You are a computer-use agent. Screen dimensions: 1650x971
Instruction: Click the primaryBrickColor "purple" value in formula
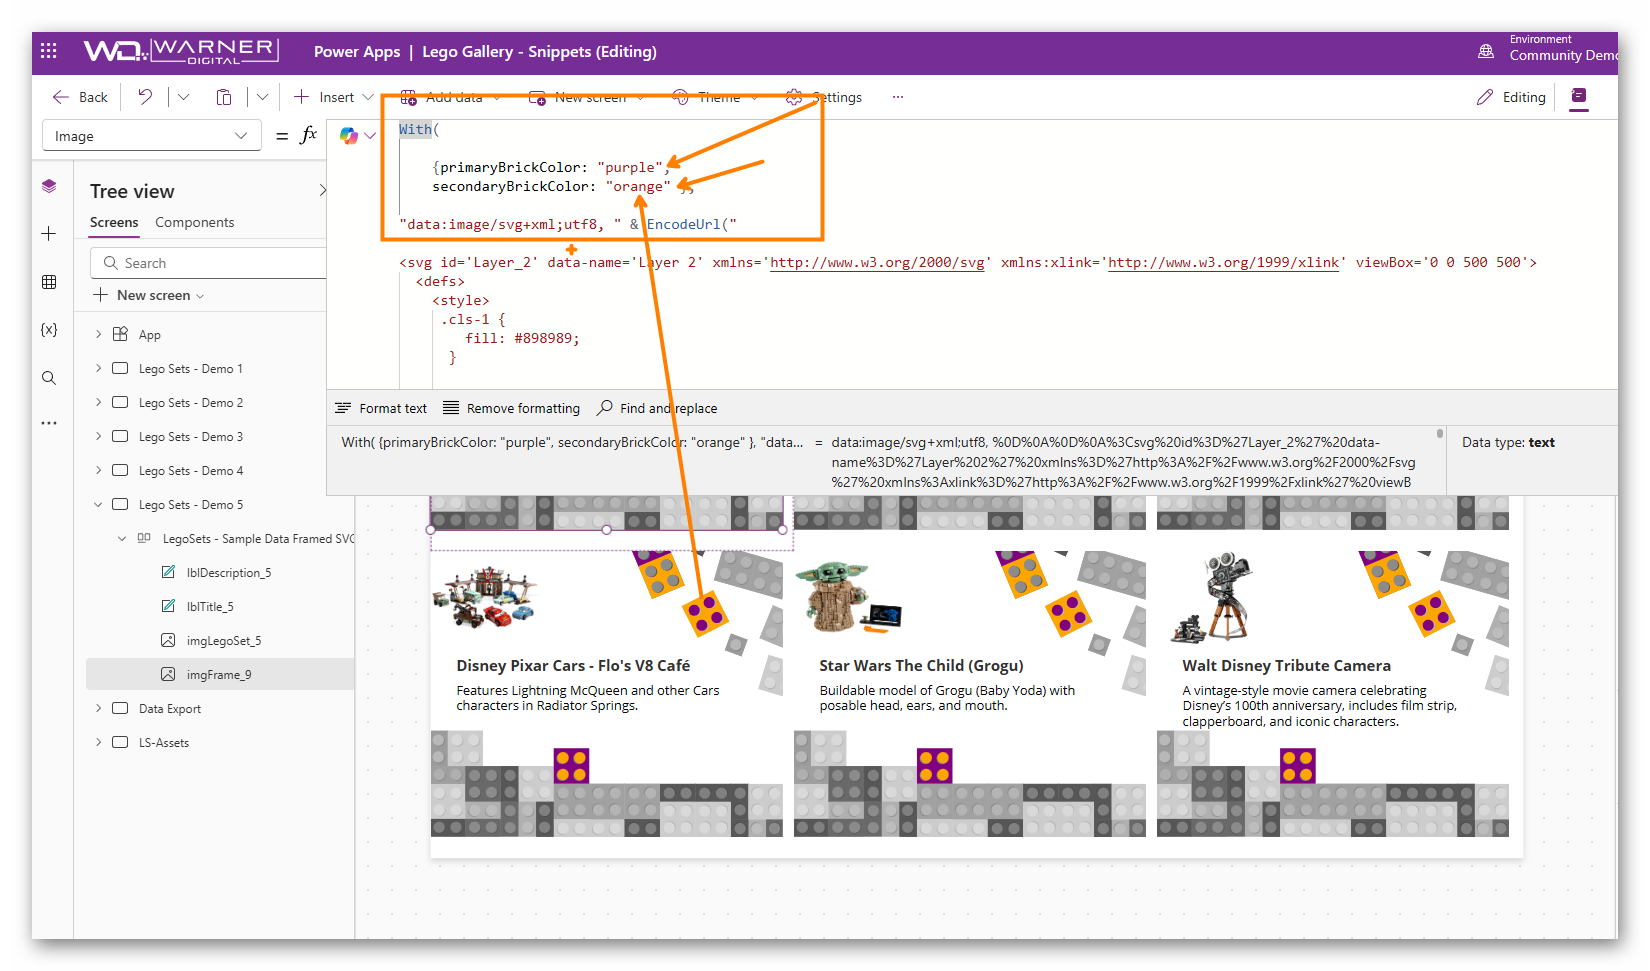click(x=630, y=167)
